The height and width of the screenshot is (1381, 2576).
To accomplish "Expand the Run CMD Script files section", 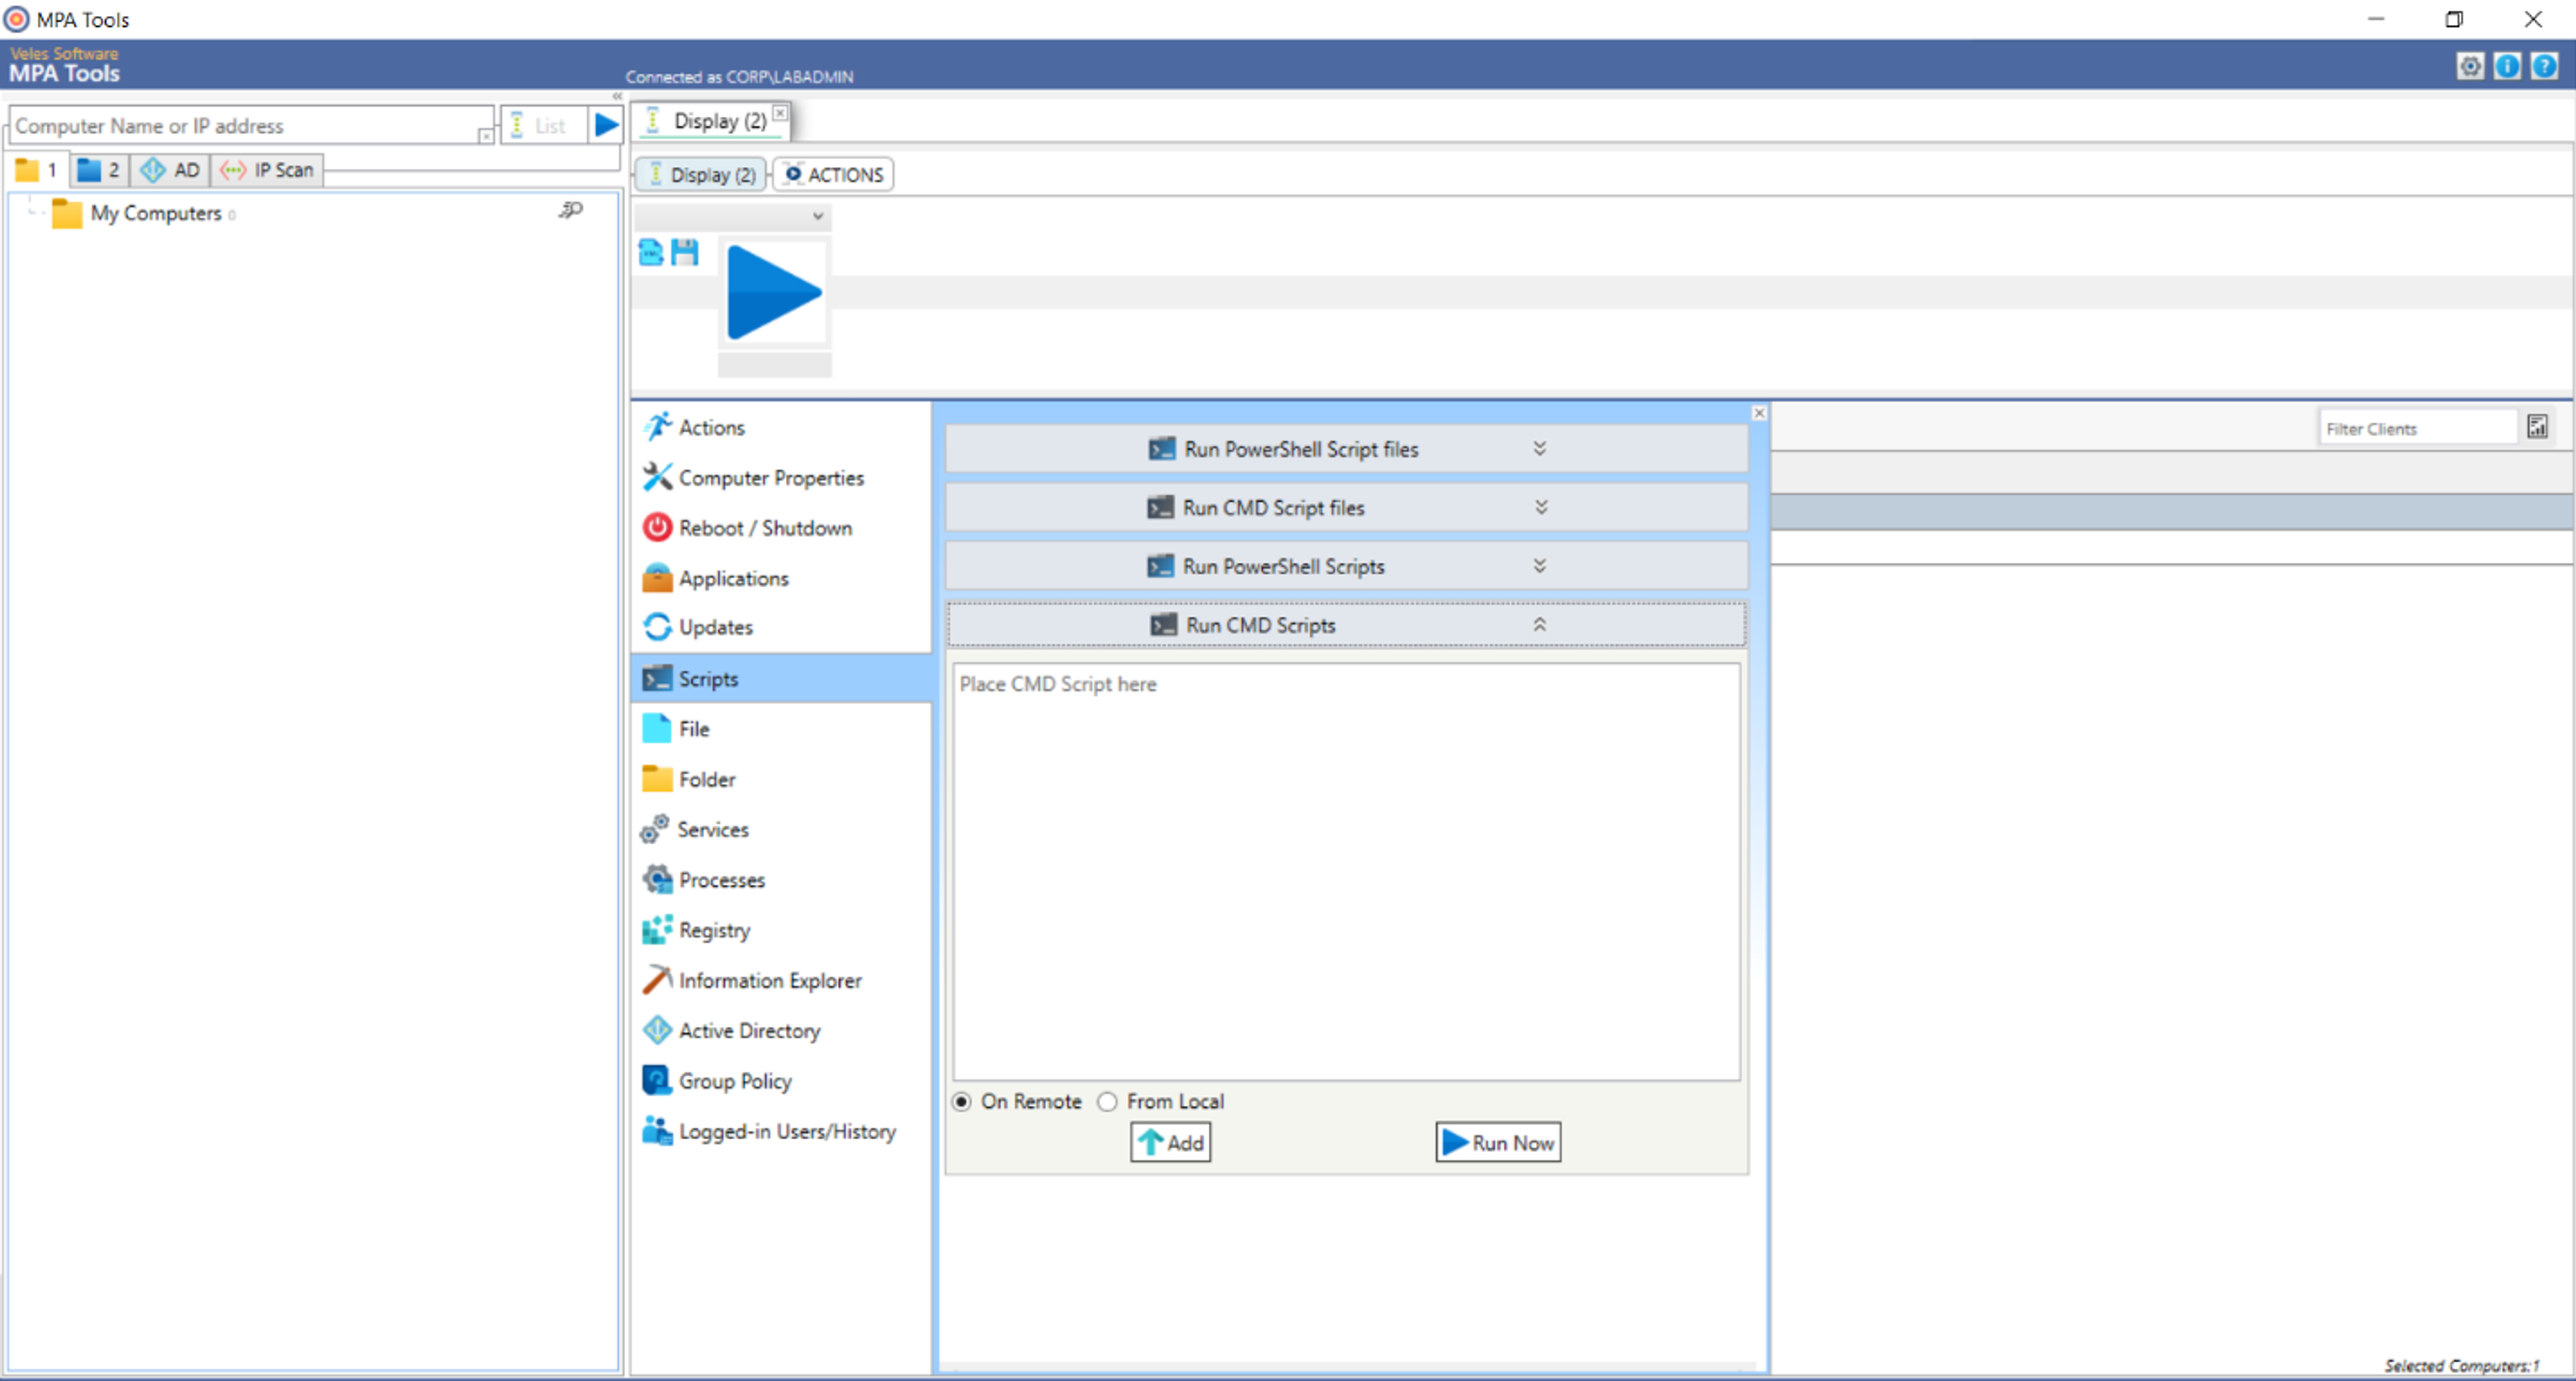I will [1346, 508].
